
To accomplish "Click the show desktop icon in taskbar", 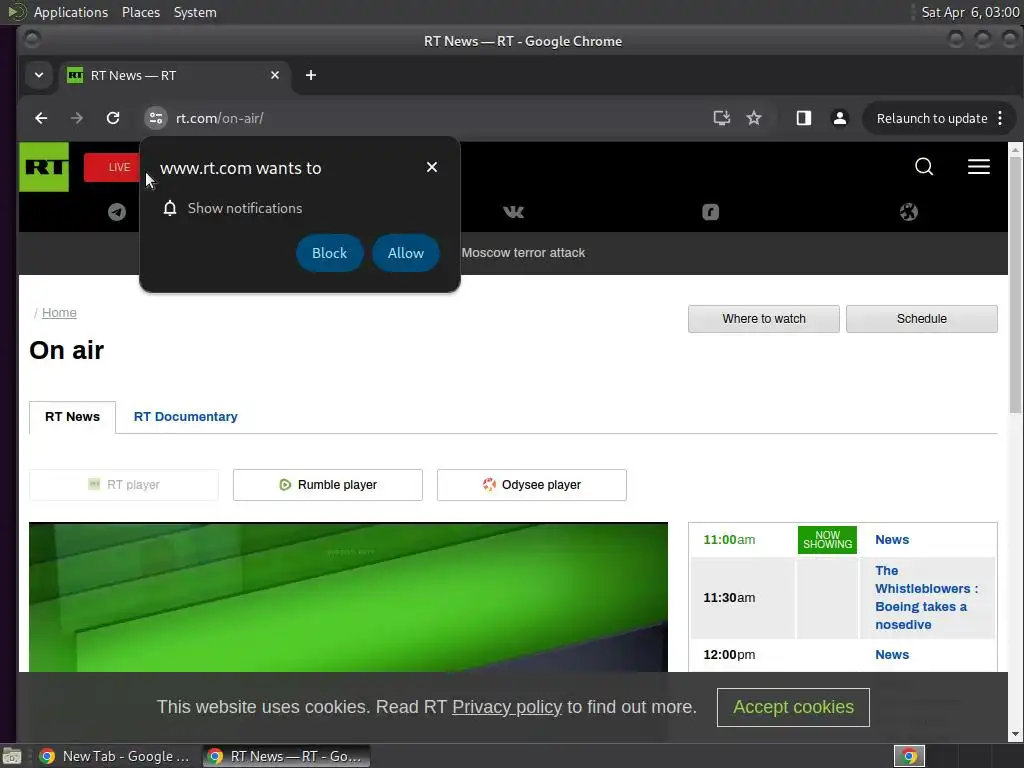I will pyautogui.click(x=12, y=756).
